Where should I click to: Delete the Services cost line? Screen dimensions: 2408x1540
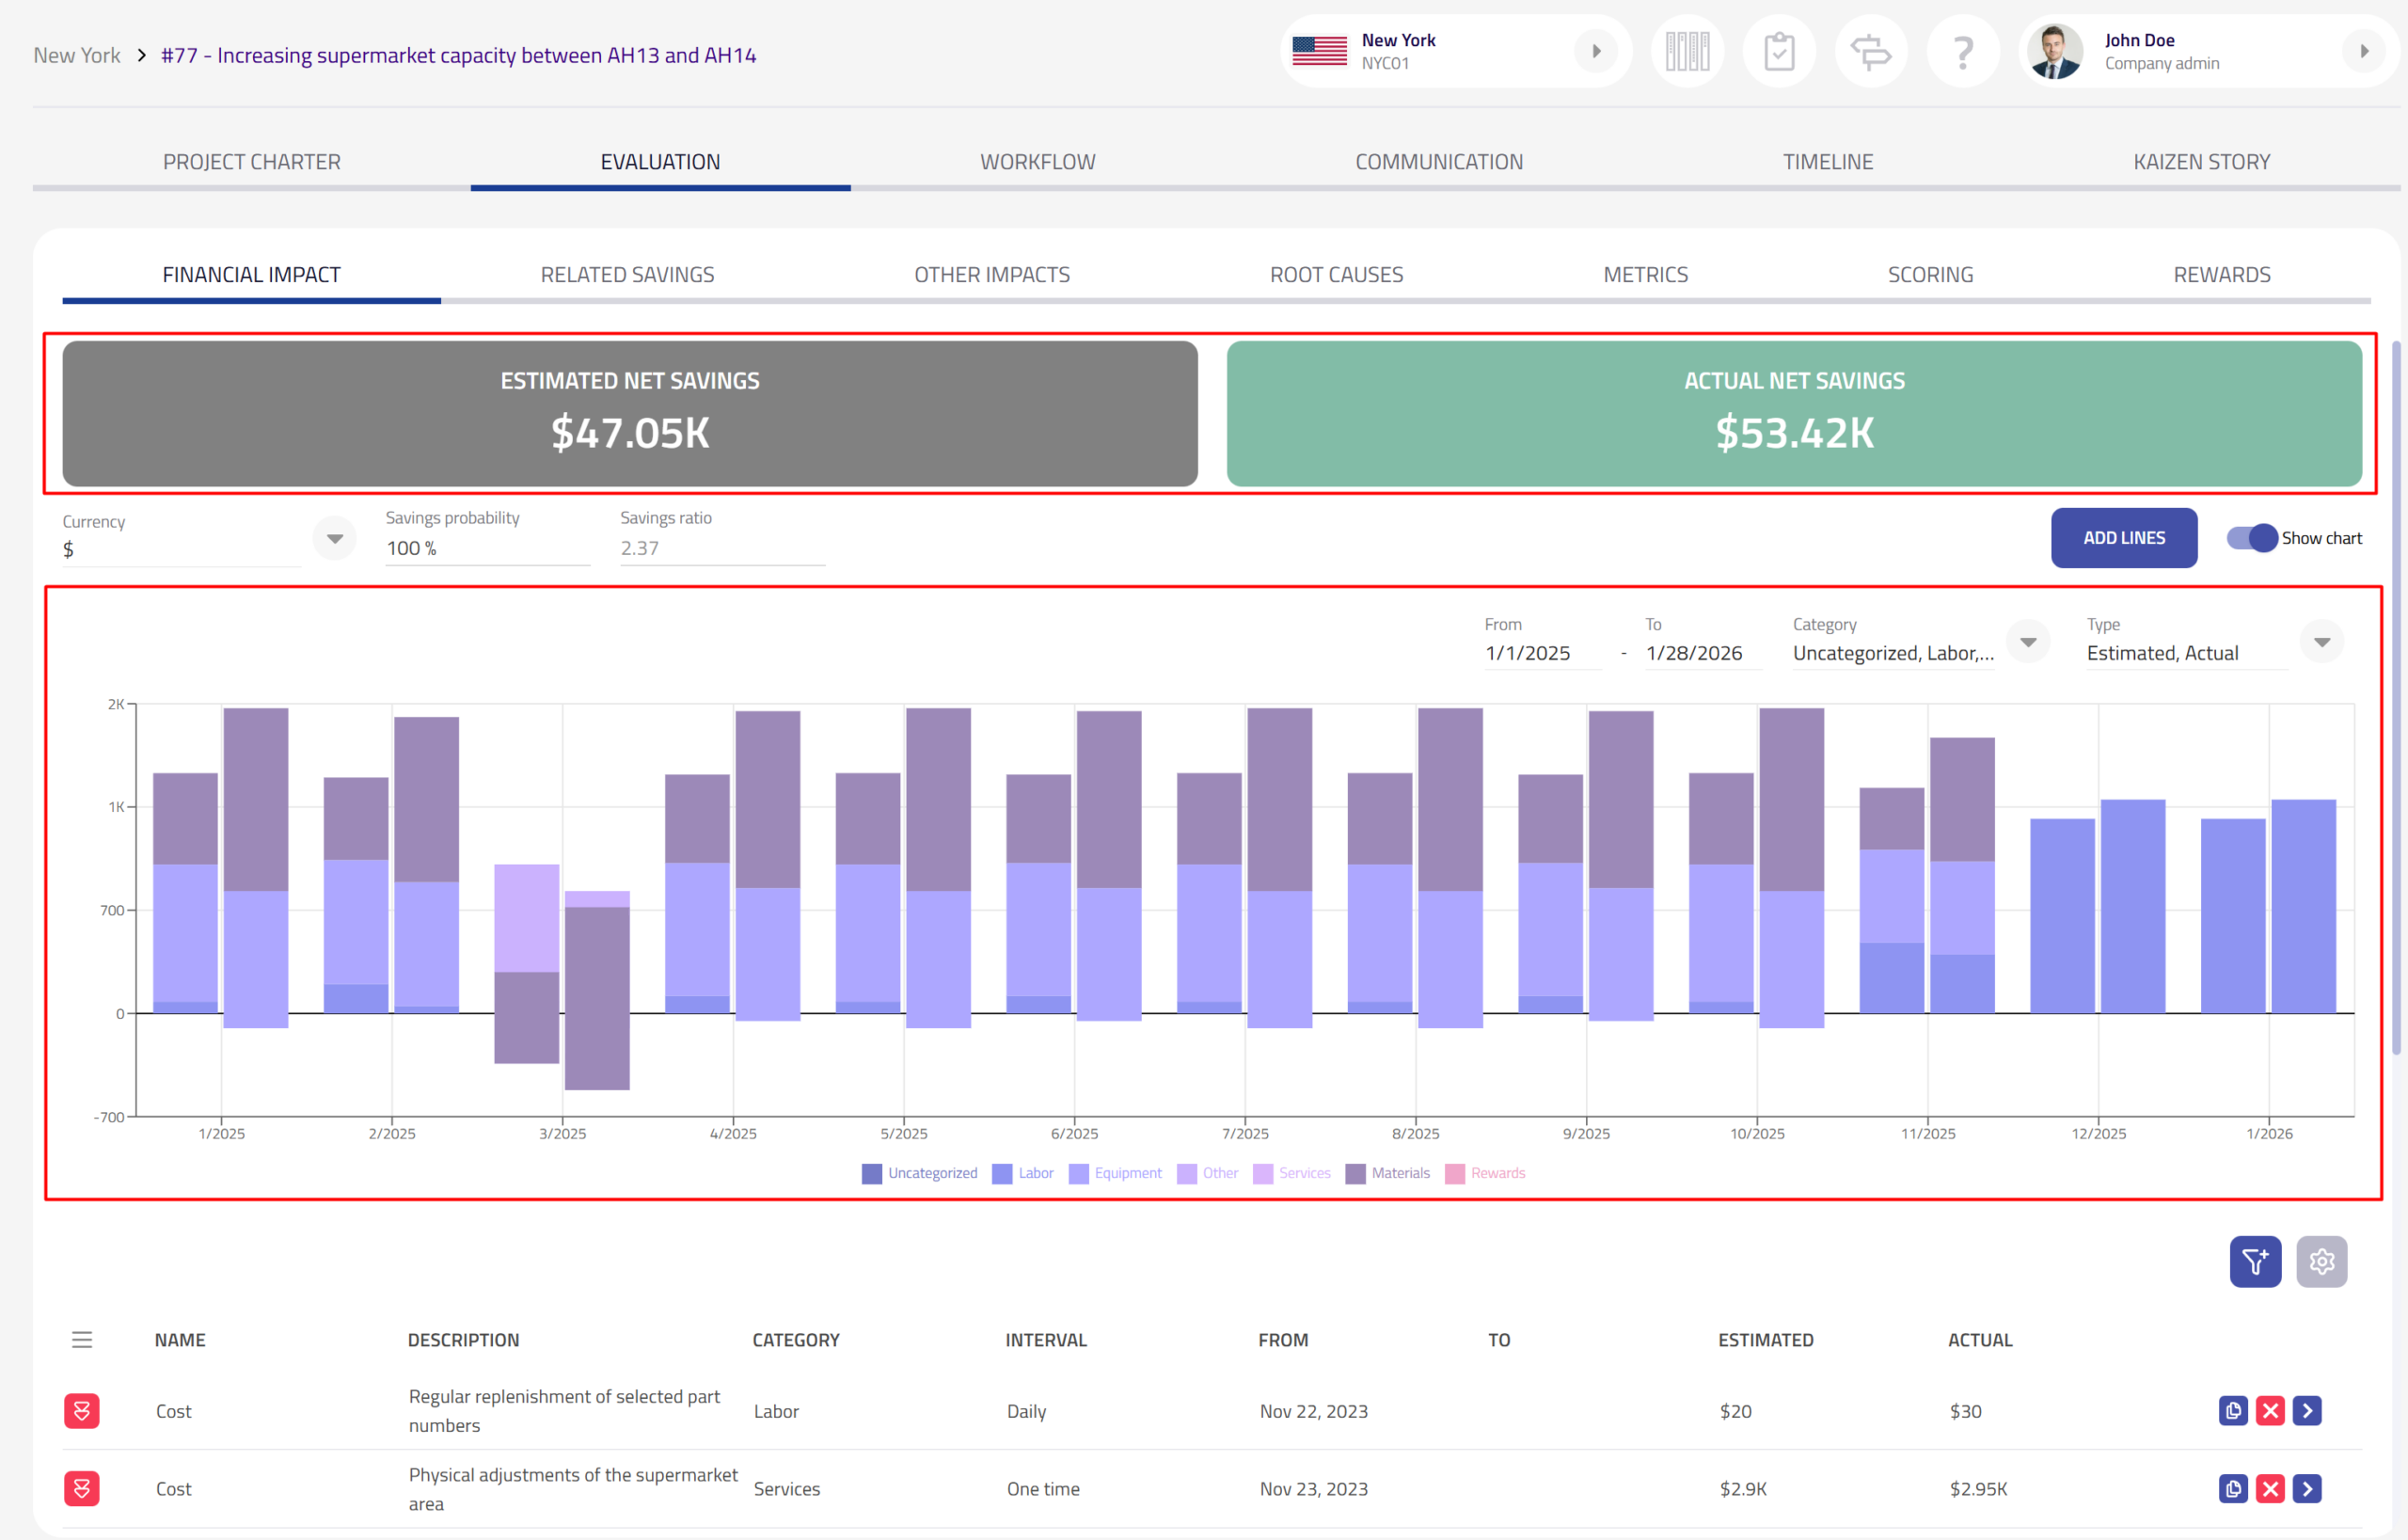click(x=2270, y=1488)
